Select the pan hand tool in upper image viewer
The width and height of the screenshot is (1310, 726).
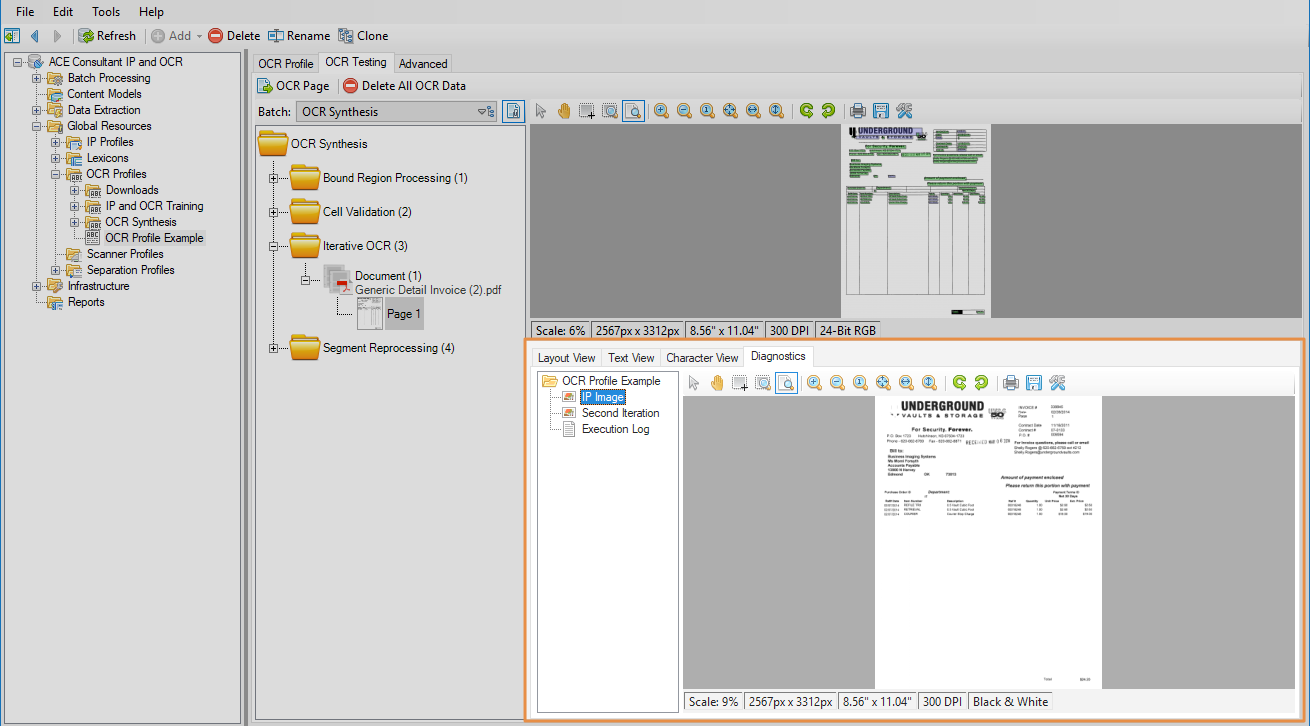tap(564, 111)
